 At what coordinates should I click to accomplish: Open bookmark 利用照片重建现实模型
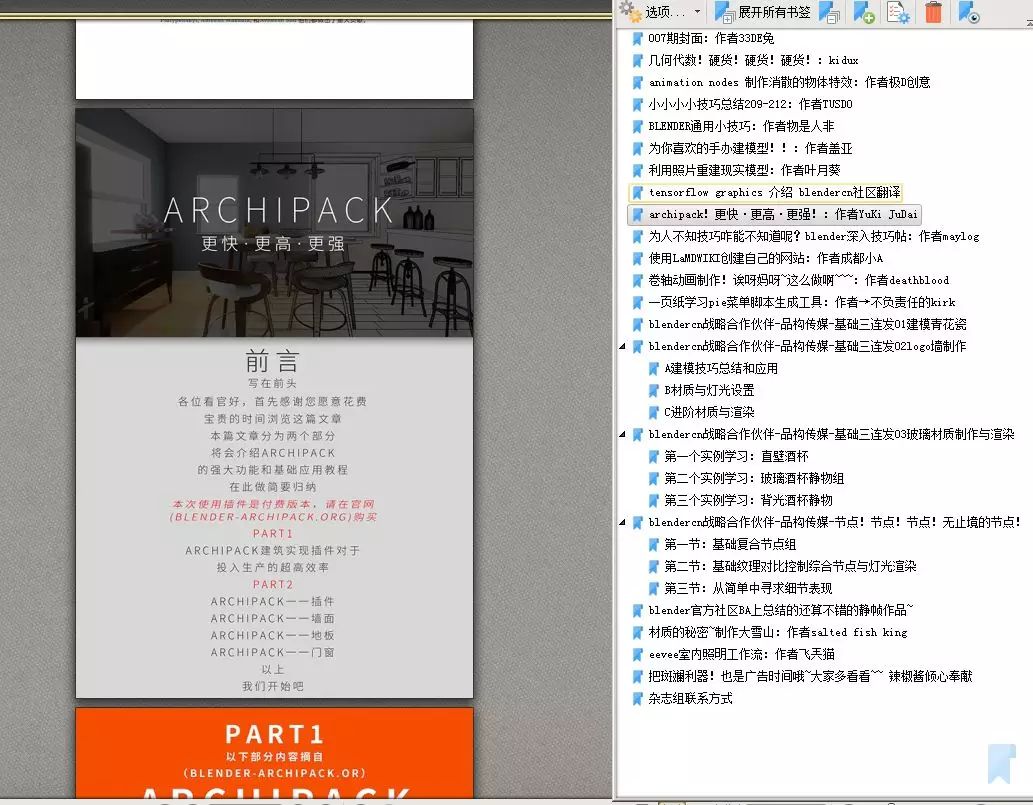[x=744, y=170]
